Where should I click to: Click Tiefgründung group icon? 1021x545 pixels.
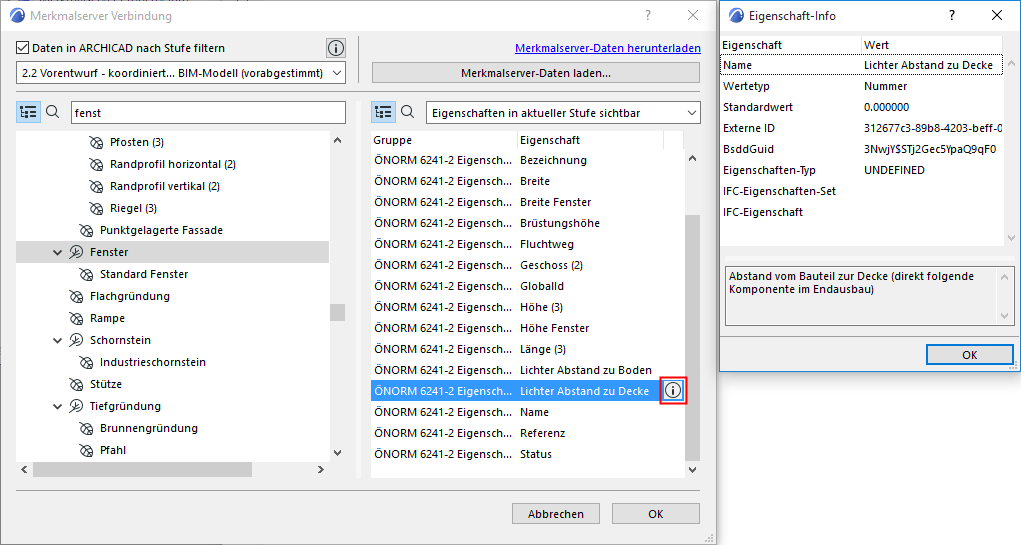76,406
